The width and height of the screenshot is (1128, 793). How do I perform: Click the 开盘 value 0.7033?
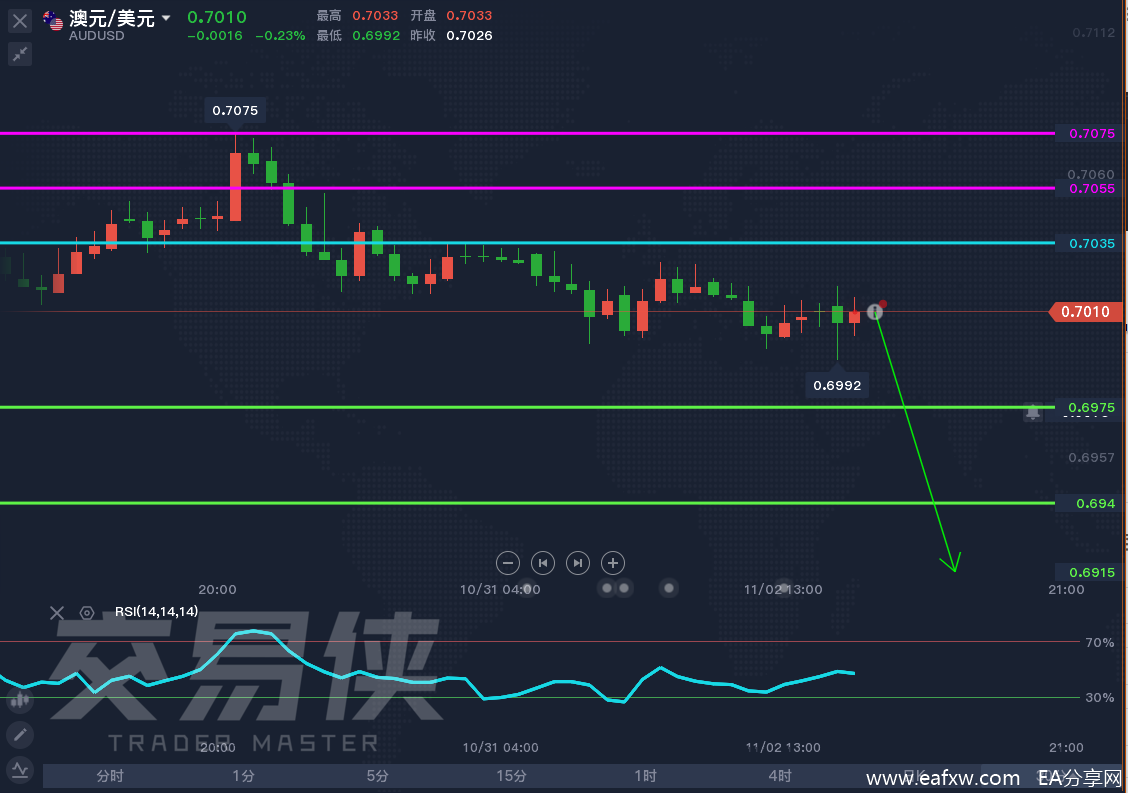[x=469, y=15]
